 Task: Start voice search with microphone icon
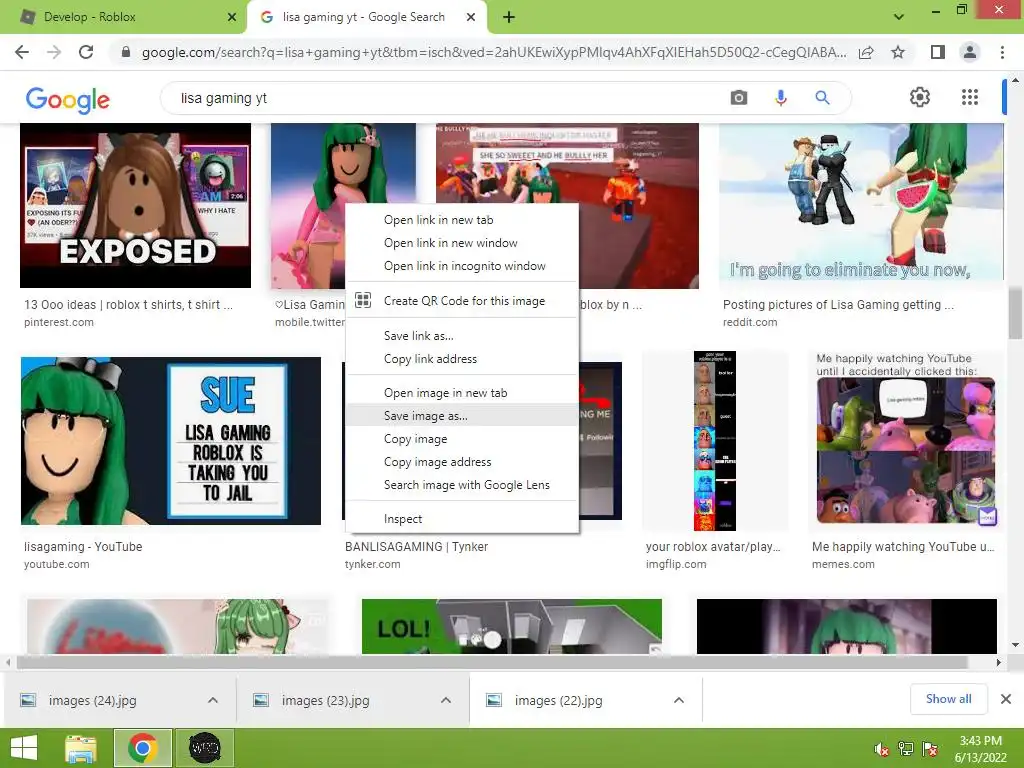(780, 98)
